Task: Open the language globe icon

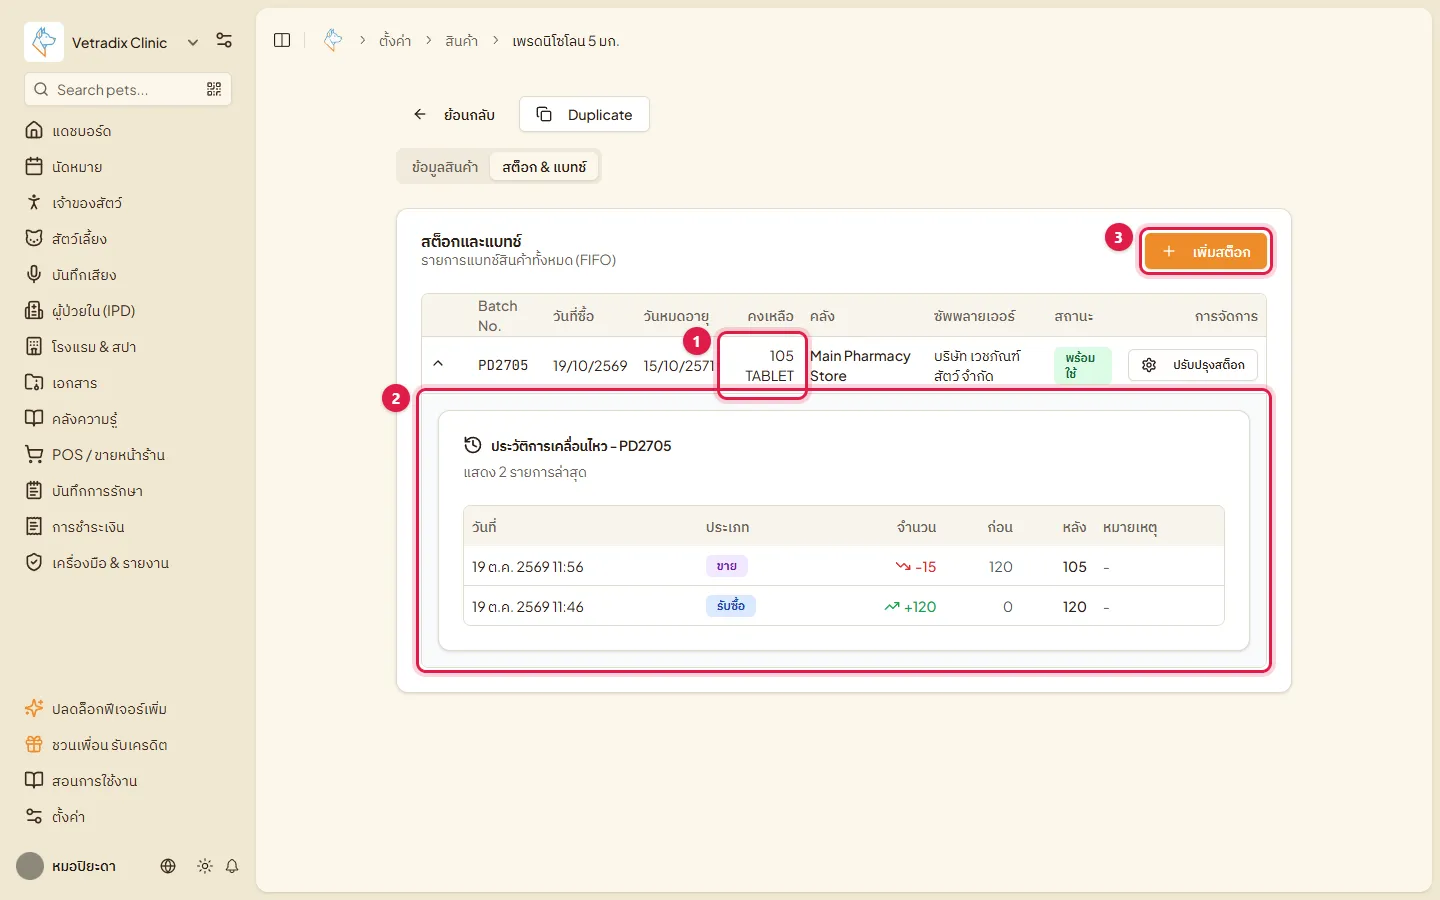Action: [x=168, y=866]
